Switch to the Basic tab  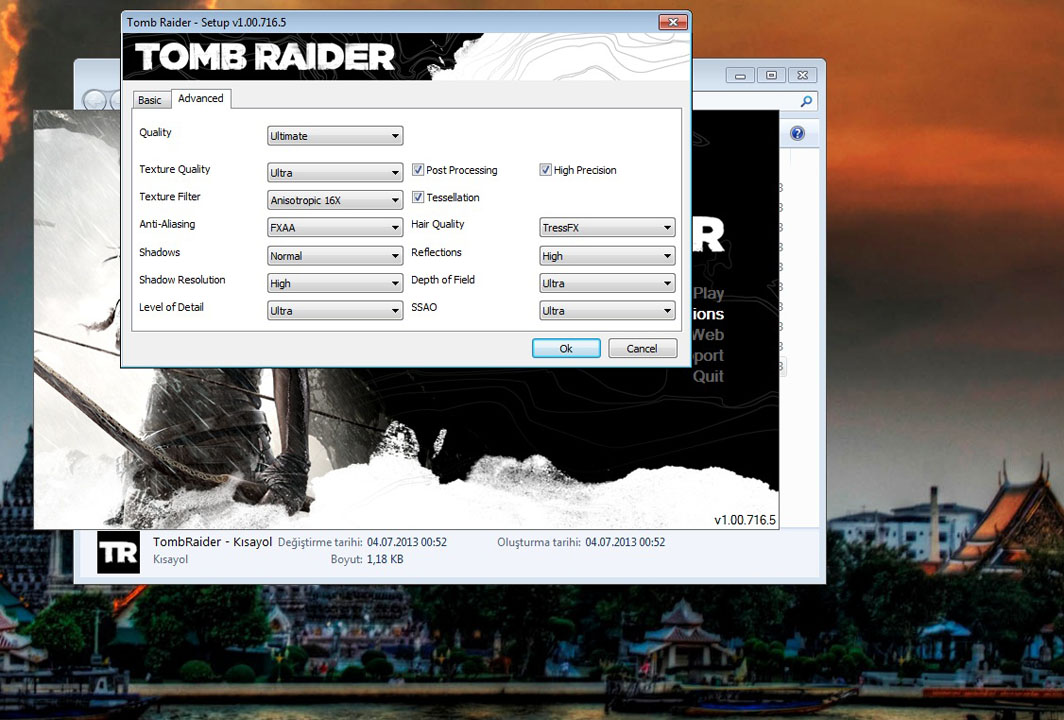click(149, 100)
